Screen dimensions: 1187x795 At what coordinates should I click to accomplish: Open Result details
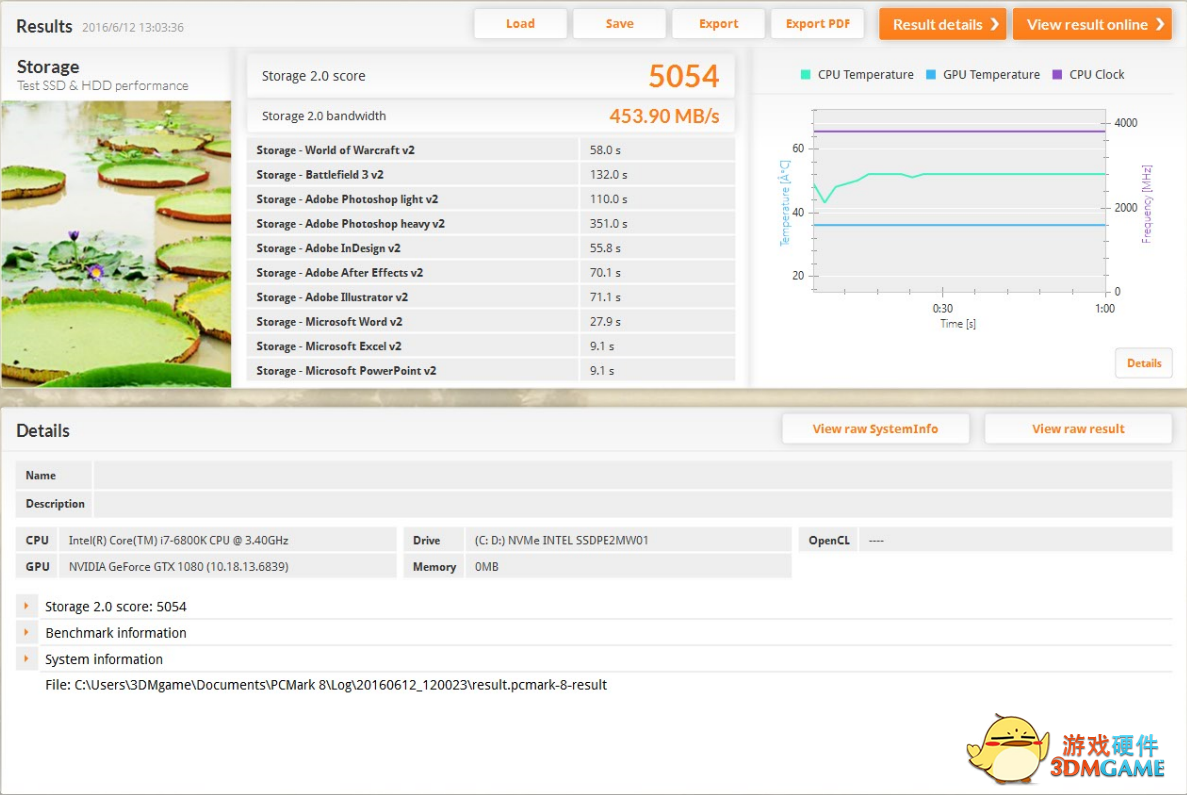pyautogui.click(x=942, y=24)
